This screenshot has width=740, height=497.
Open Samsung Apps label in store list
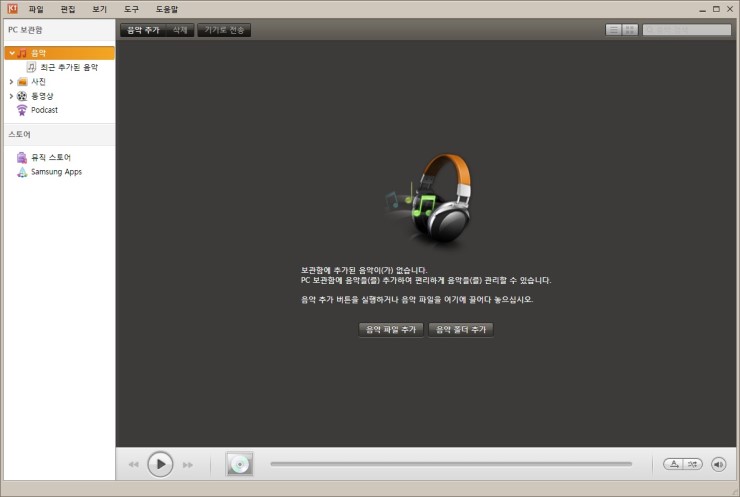57,172
